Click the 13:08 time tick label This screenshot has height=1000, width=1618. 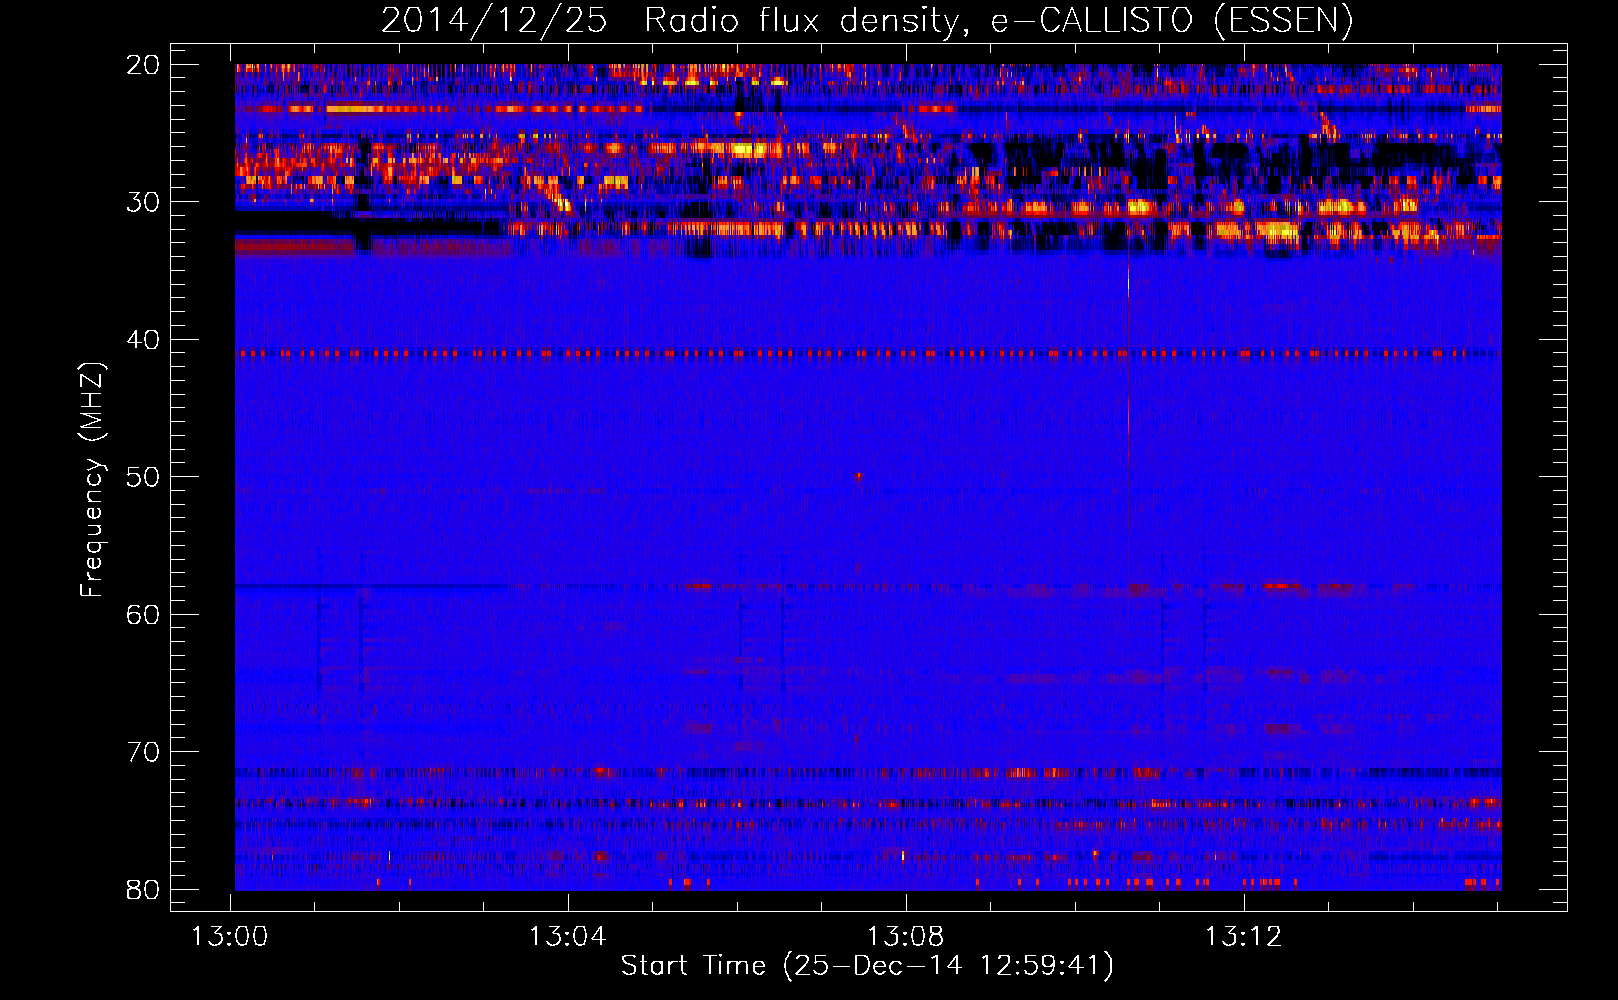pyautogui.click(x=905, y=937)
